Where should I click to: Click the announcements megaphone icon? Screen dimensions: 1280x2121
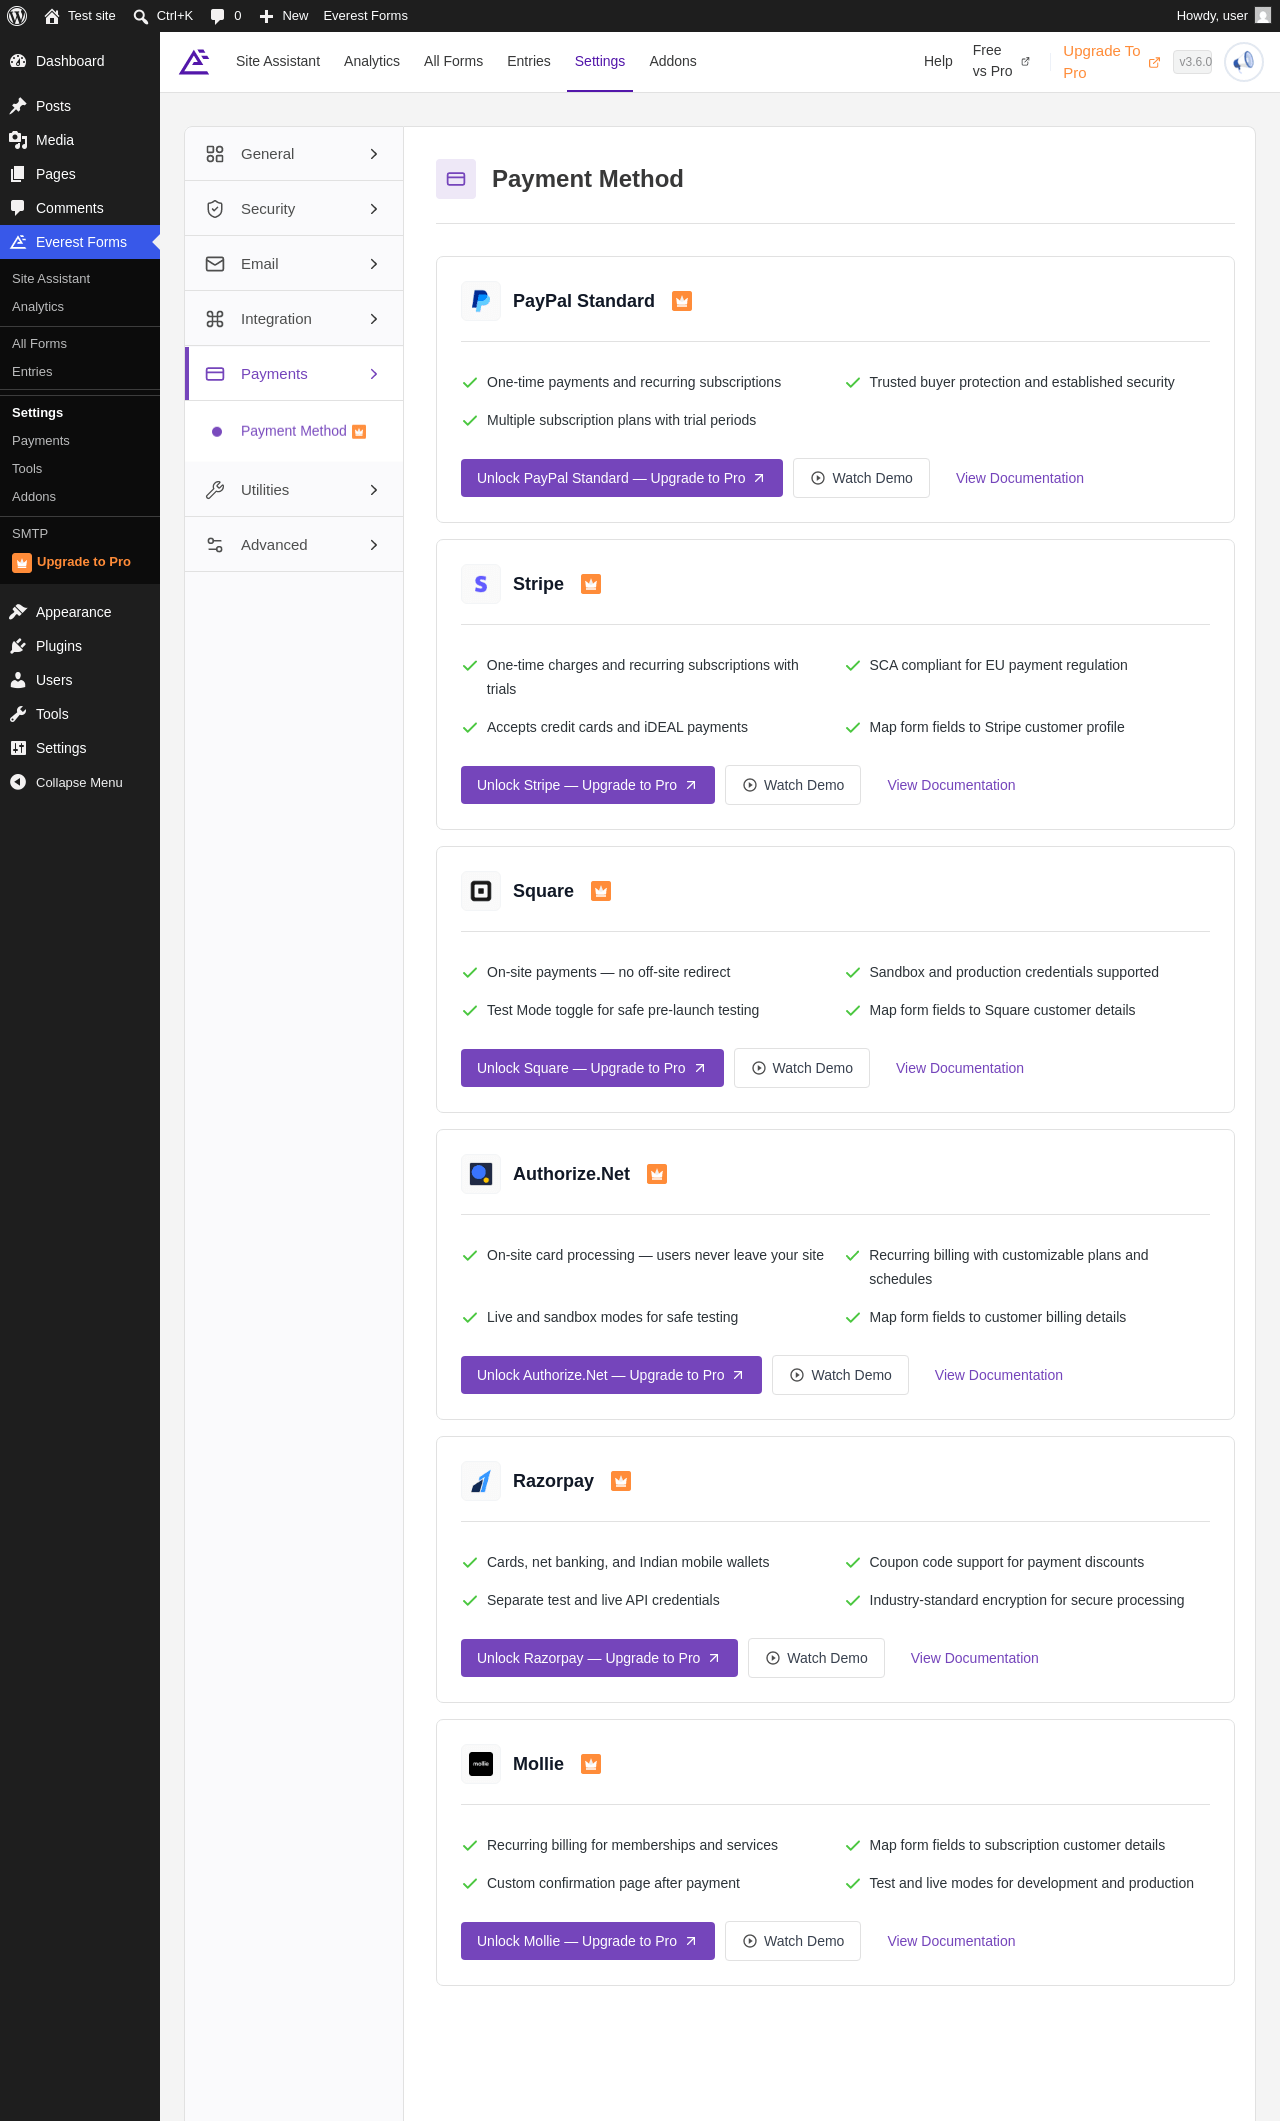click(1244, 62)
